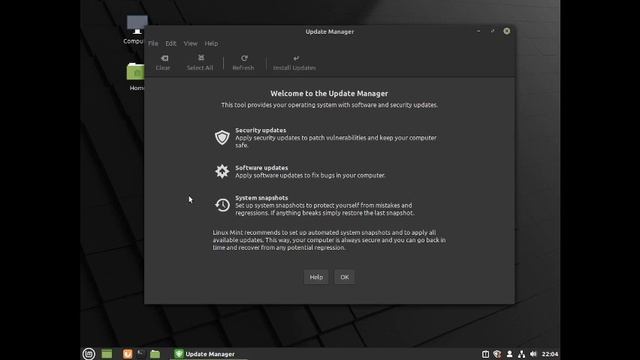Image resolution: width=640 pixels, height=360 pixels.
Task: Click the Install Updates toolbar icon
Action: click(x=296, y=58)
